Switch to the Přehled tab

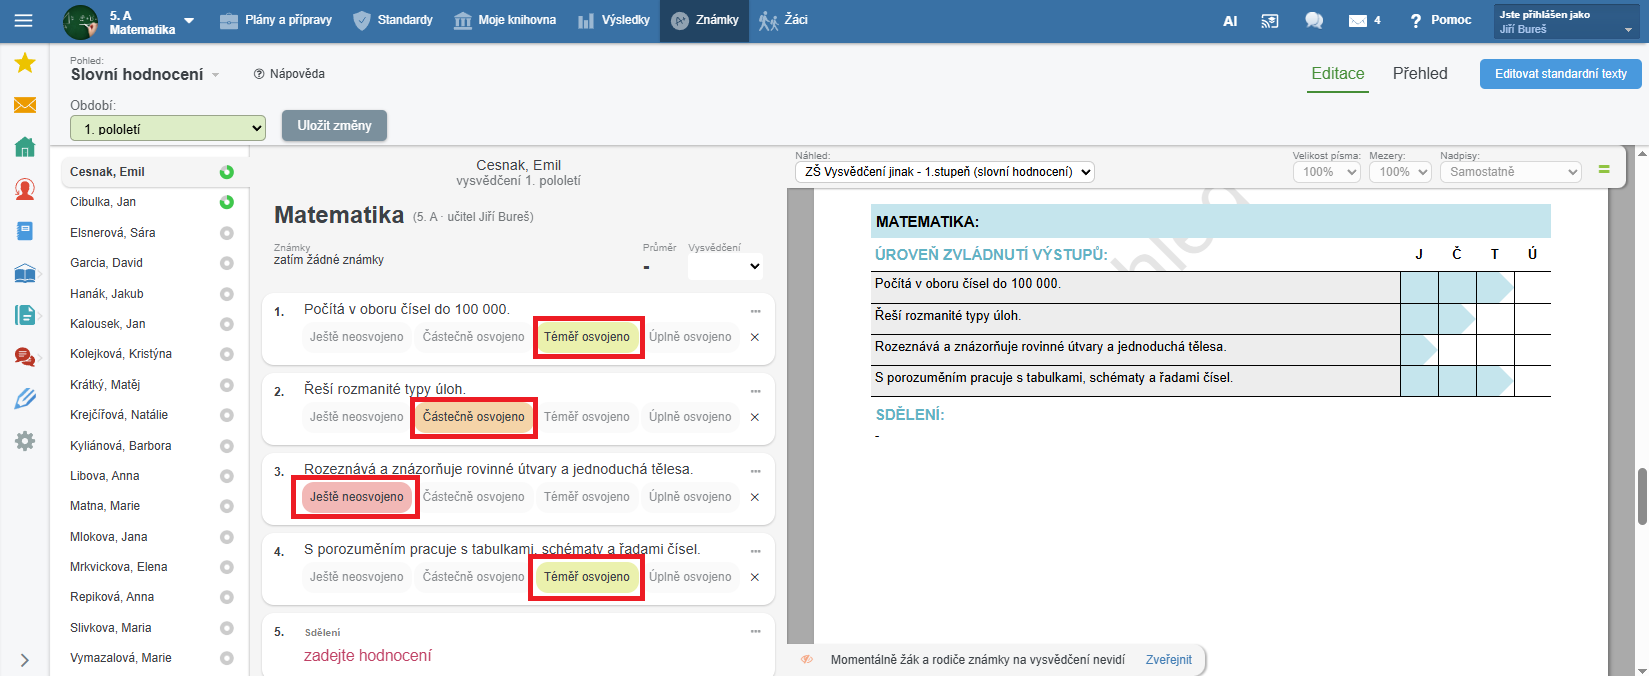1419,74
